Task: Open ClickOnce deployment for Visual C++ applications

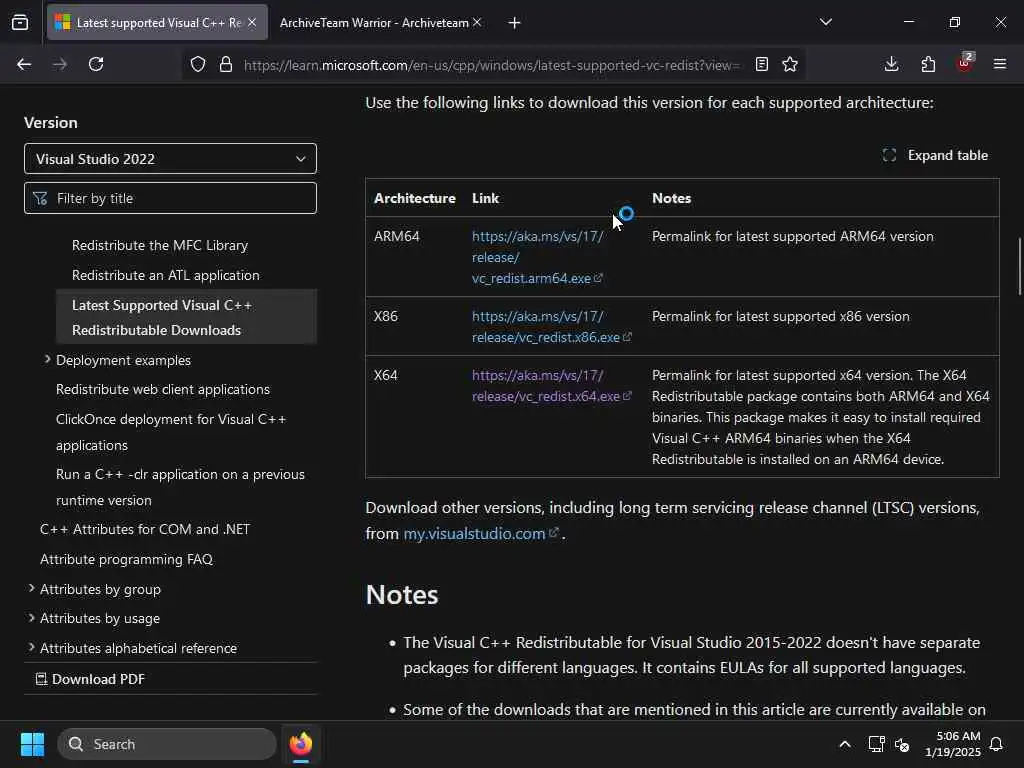Action: (x=171, y=432)
